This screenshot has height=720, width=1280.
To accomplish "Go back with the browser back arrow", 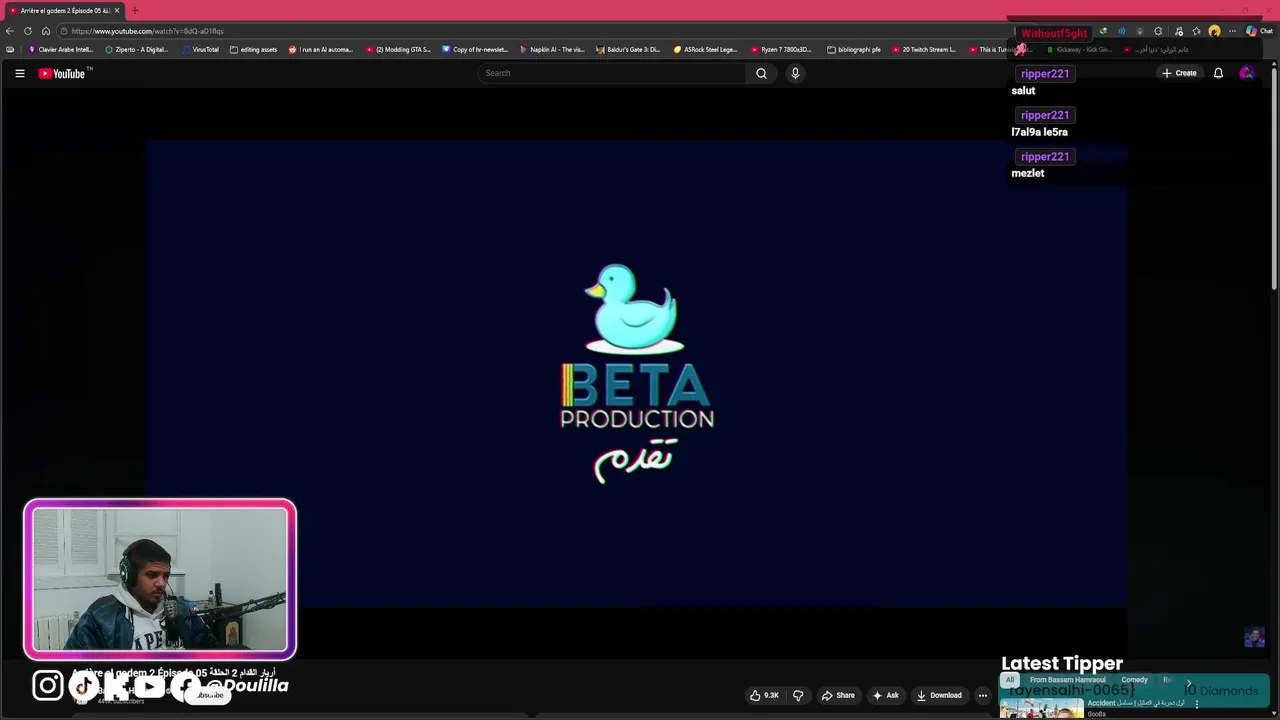I will [x=10, y=31].
